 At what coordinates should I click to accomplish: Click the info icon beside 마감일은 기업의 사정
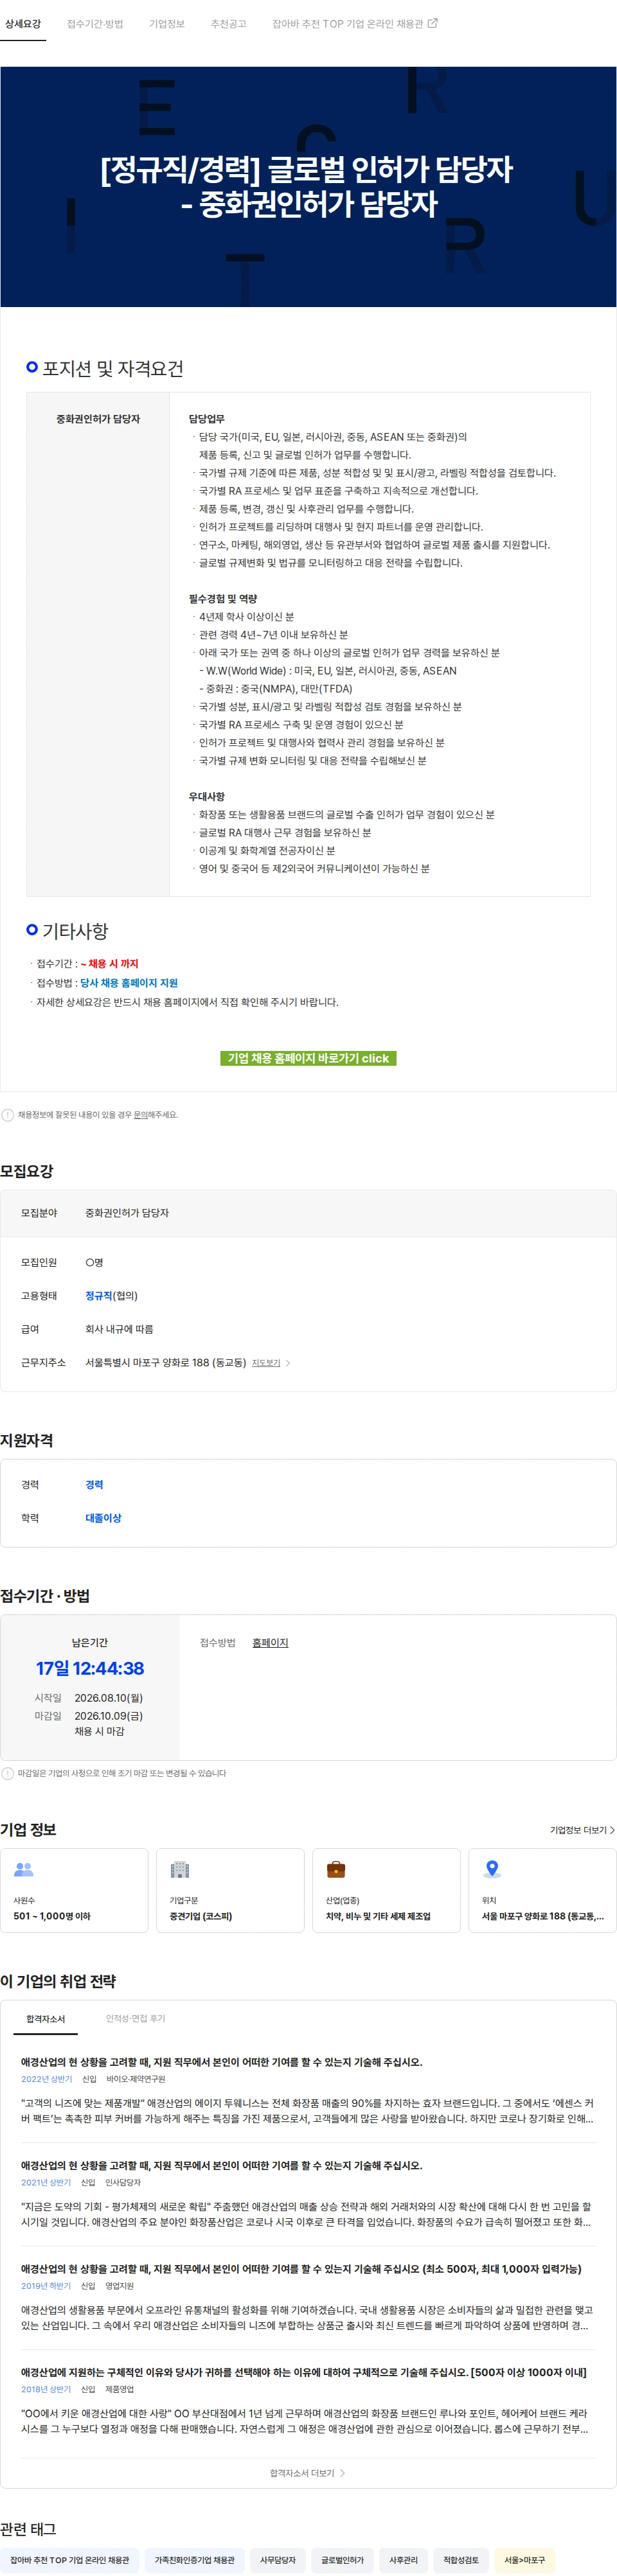click(8, 1773)
